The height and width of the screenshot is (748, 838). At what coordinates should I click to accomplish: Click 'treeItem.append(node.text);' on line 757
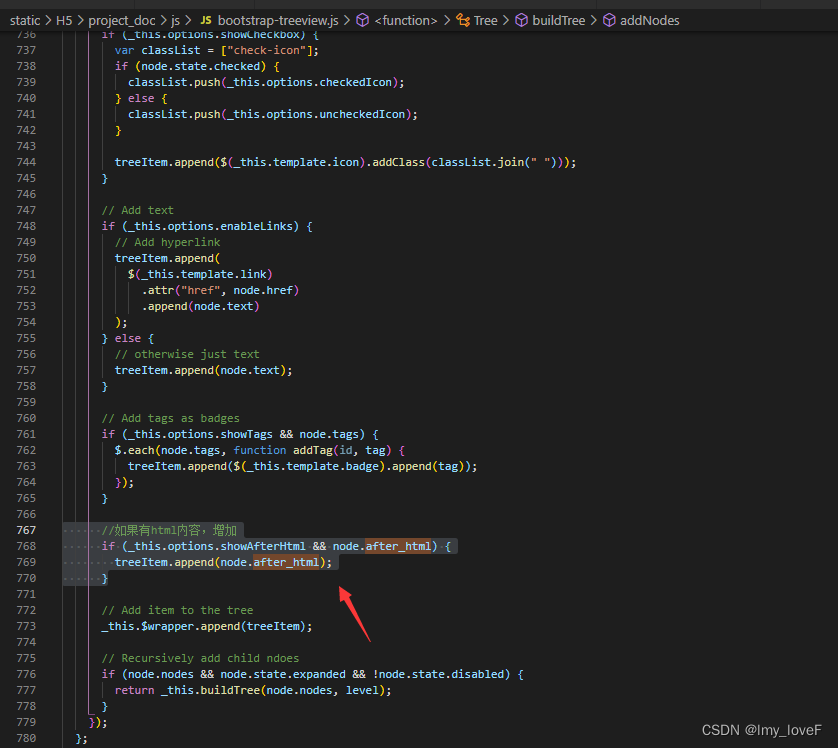[x=204, y=370]
